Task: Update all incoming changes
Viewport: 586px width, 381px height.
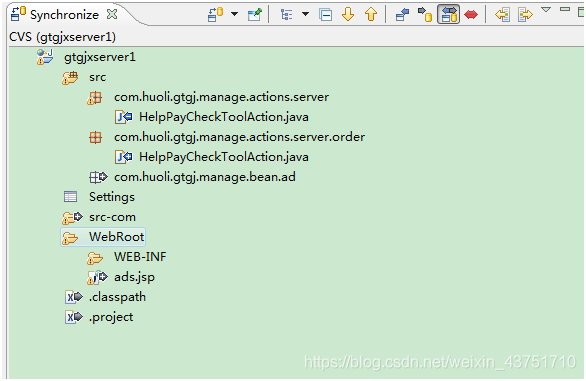Action: [502, 15]
